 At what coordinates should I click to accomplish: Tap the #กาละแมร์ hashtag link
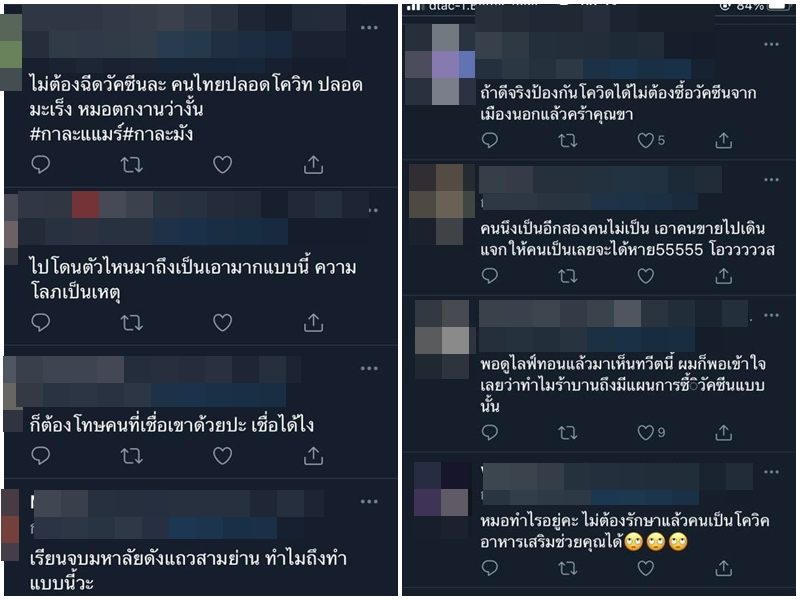pos(76,134)
